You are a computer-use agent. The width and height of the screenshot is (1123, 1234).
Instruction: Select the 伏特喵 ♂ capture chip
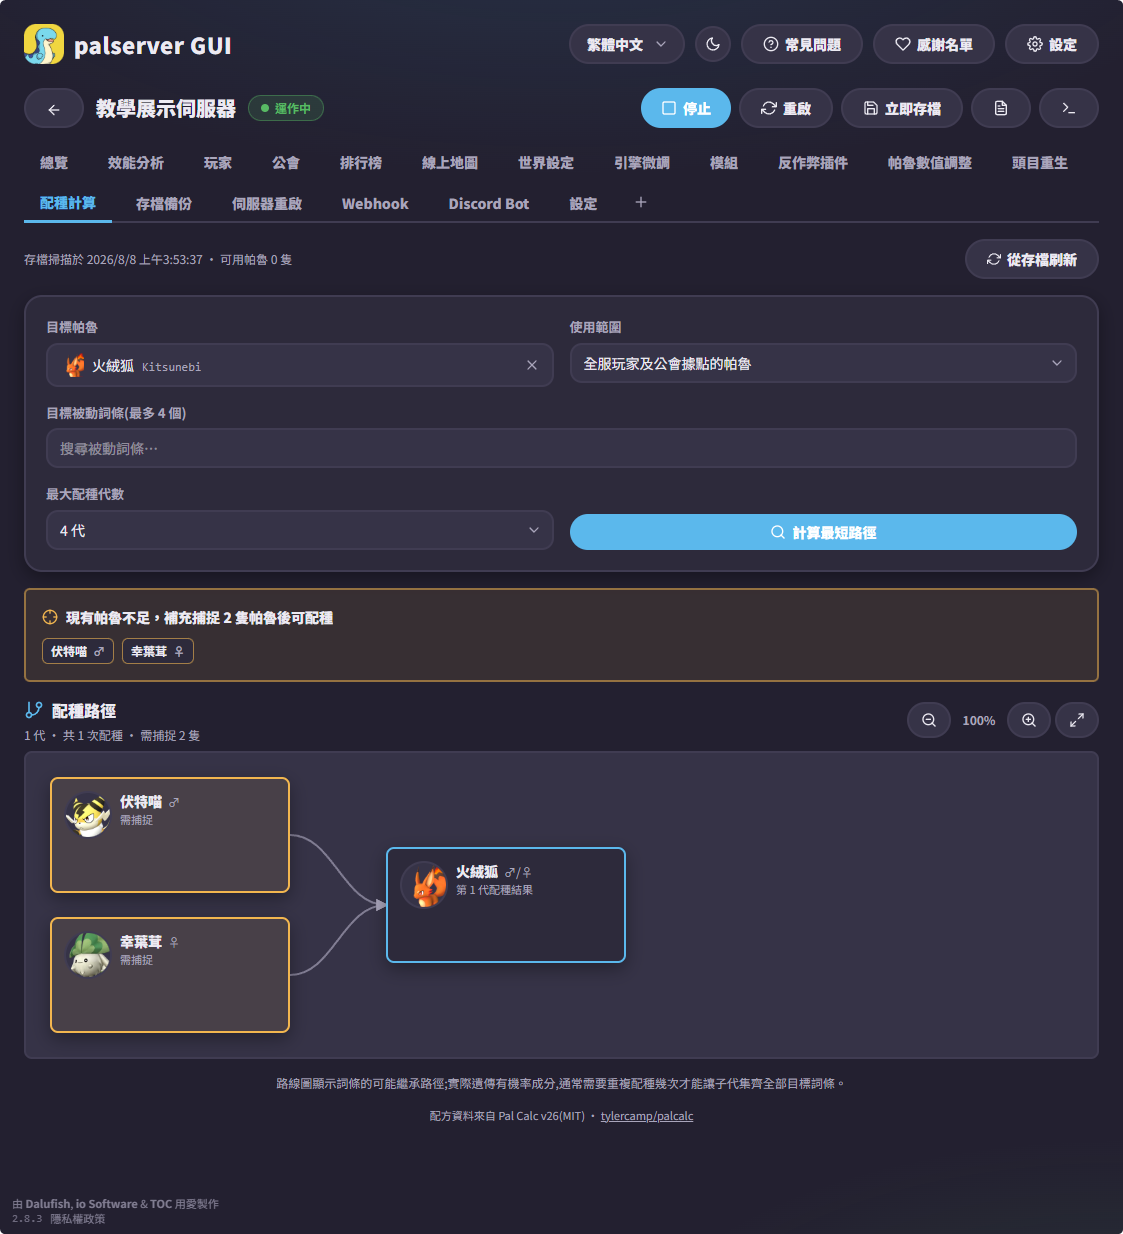coord(78,651)
